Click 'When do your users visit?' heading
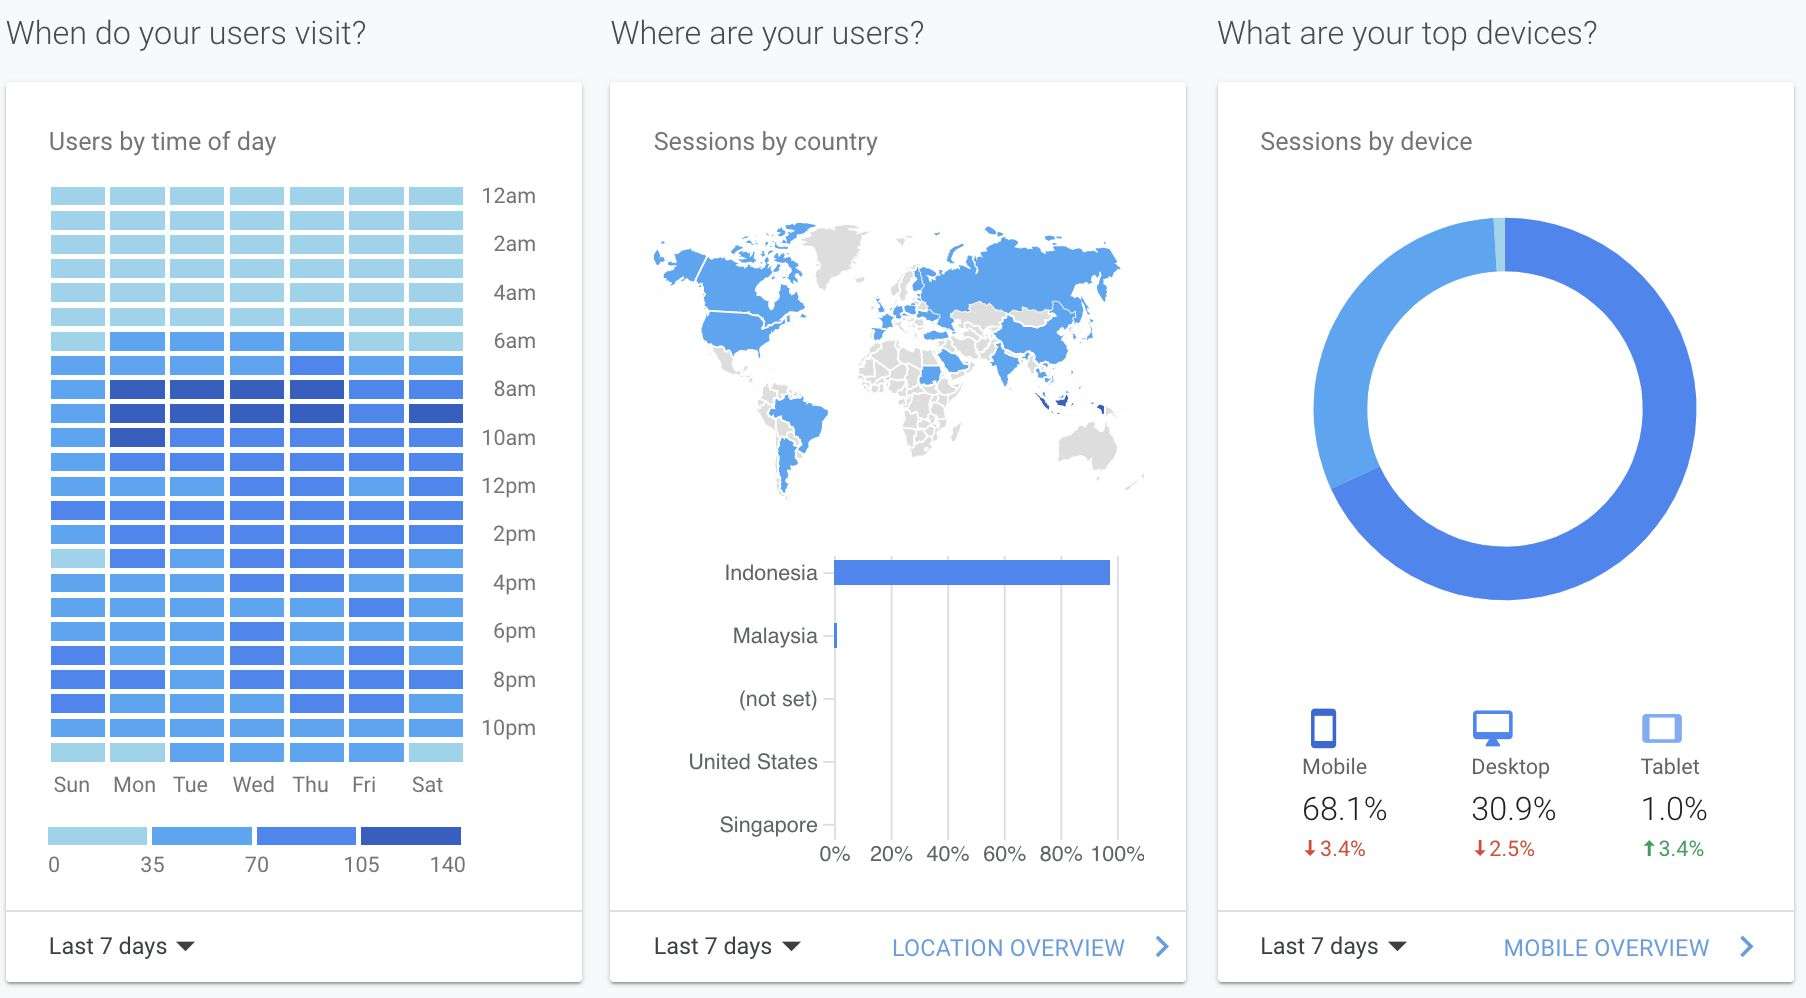Screen dimensions: 1806x998 click(186, 33)
